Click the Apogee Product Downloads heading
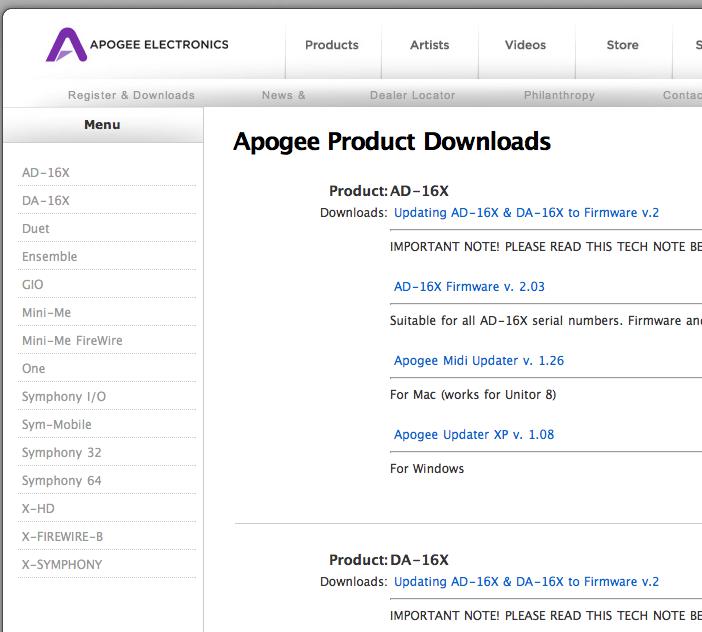 pos(392,142)
